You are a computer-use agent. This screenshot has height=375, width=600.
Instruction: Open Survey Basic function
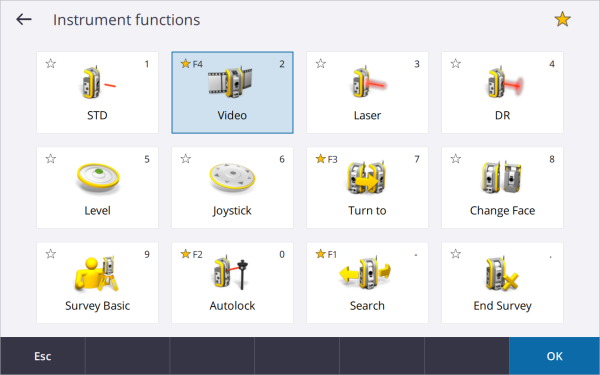point(97,283)
